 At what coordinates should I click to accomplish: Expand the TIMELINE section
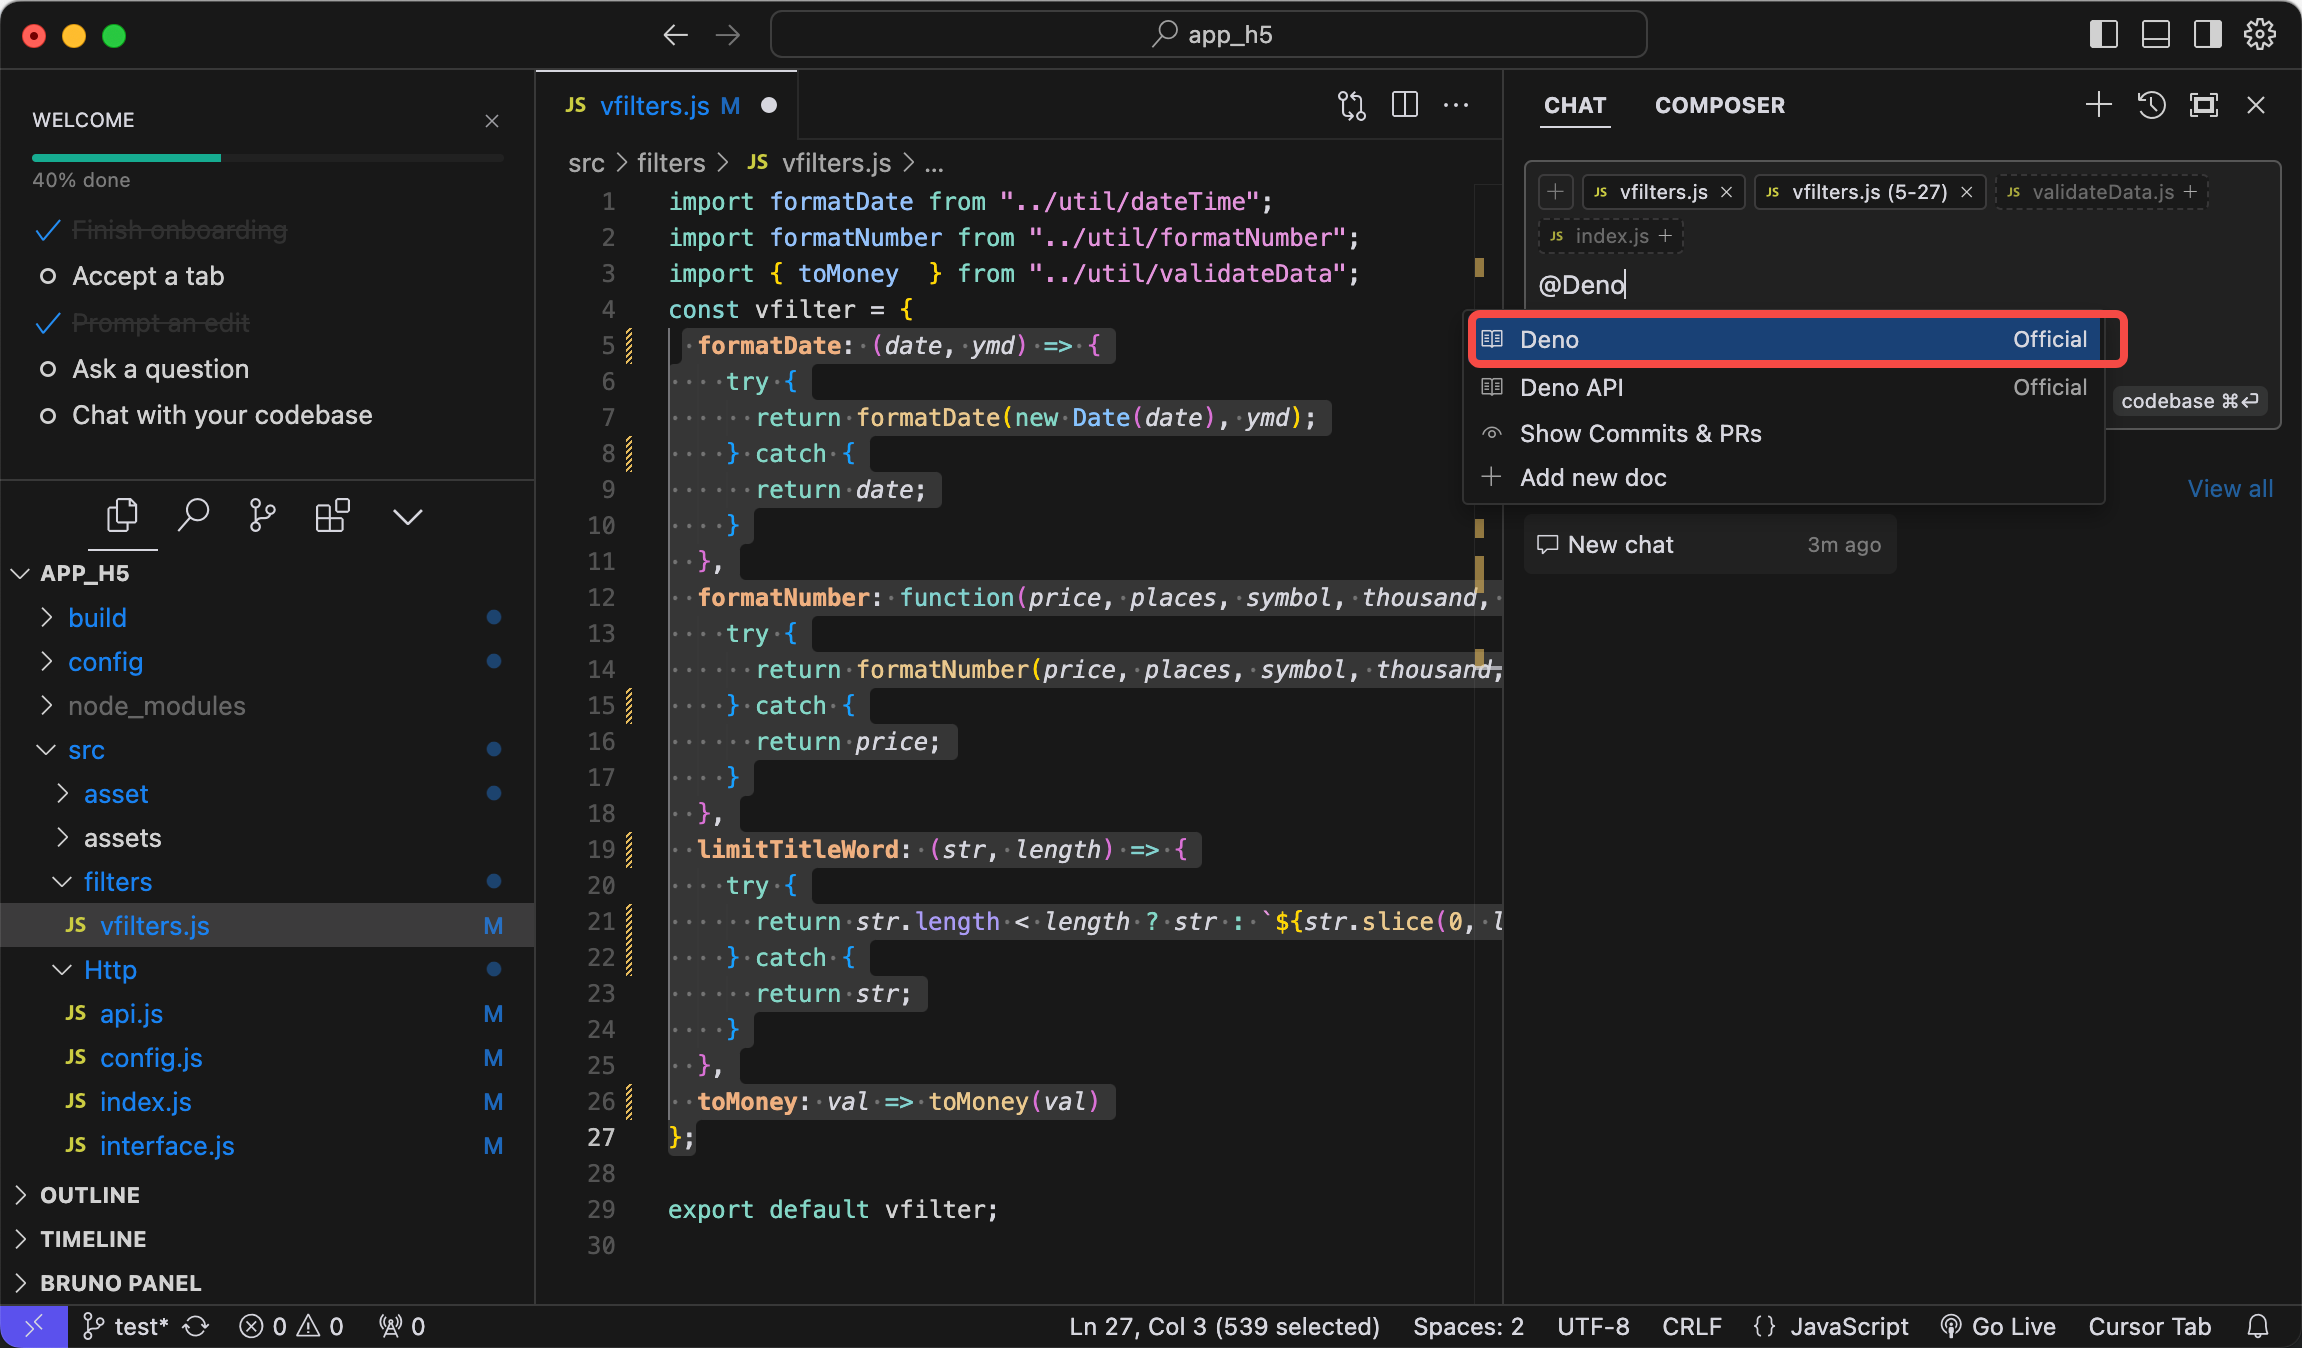[267, 1239]
